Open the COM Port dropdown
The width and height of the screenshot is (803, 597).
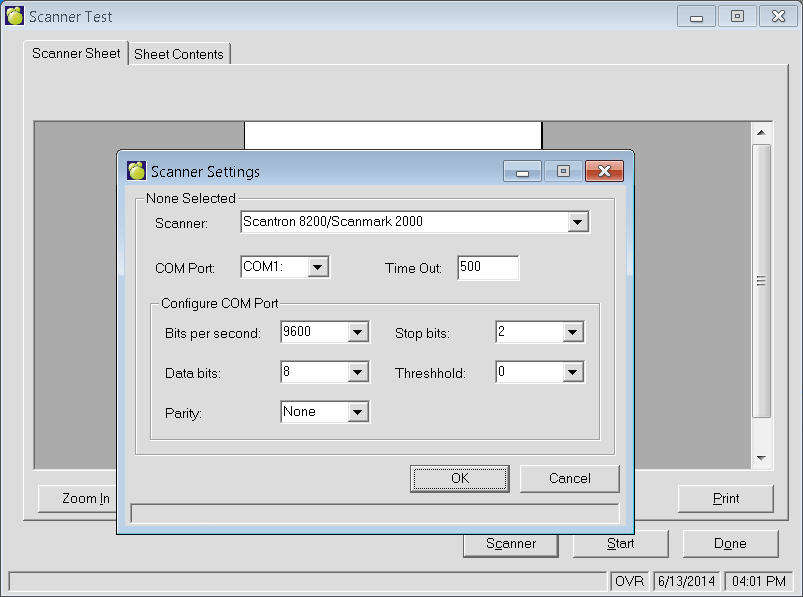click(317, 267)
